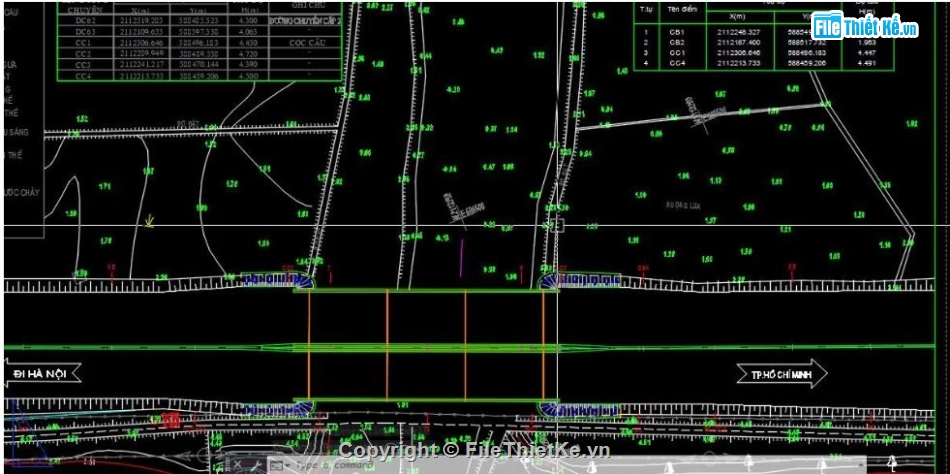Select the value '2112213.733' in right table
Viewport: 950px width, 474px height.
click(737, 62)
